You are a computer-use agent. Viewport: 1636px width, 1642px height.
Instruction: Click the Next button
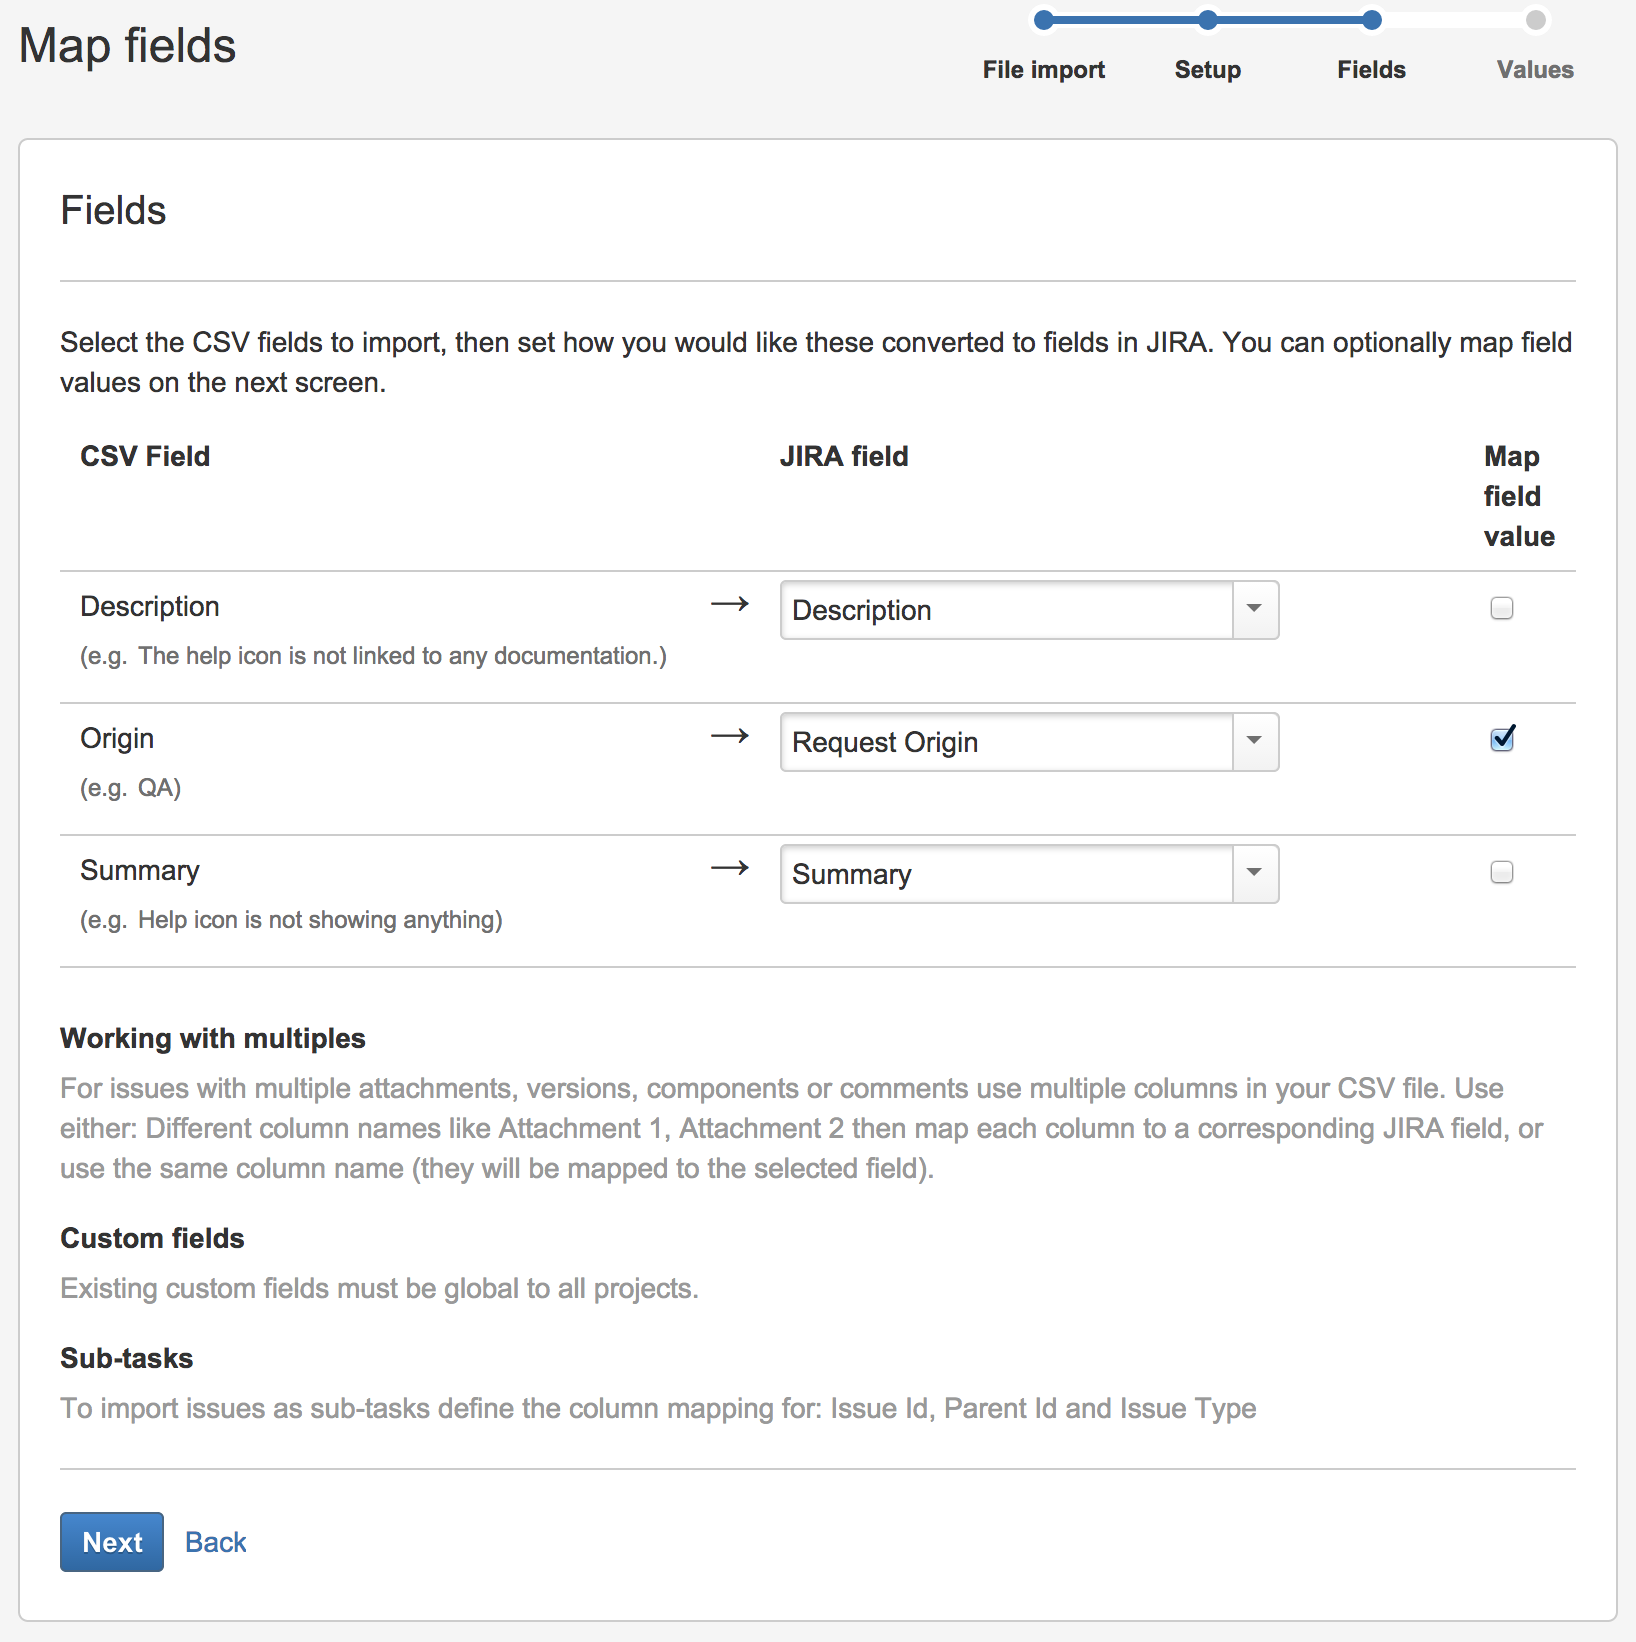(112, 1542)
